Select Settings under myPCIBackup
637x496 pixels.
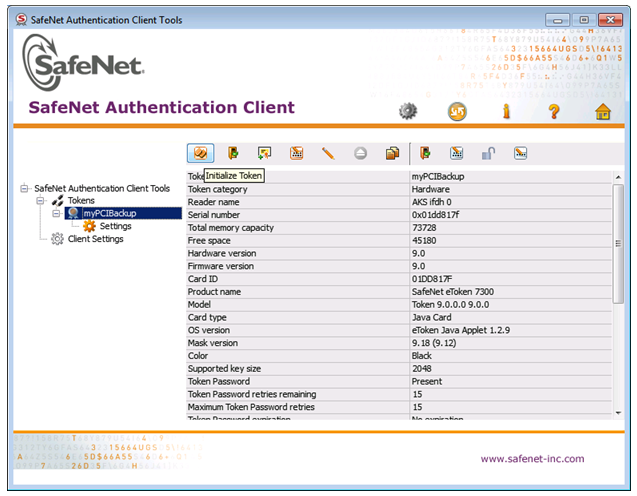(115, 226)
